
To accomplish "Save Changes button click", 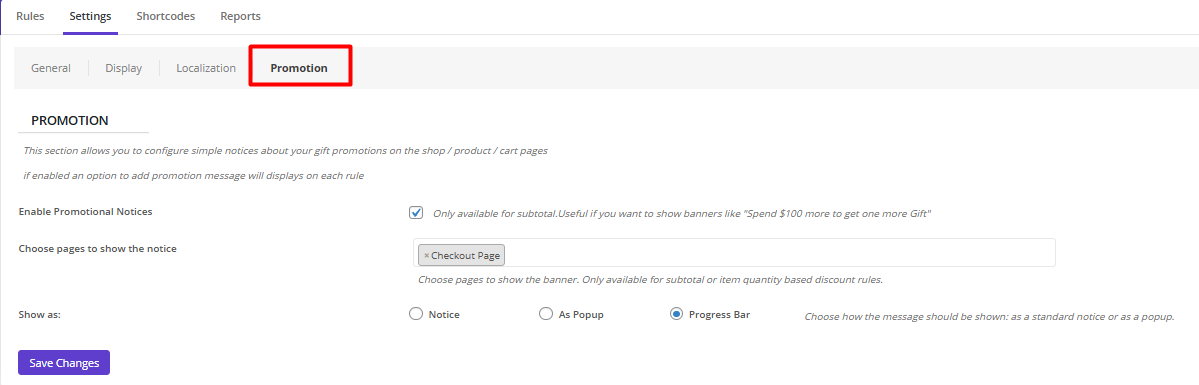I will (64, 363).
